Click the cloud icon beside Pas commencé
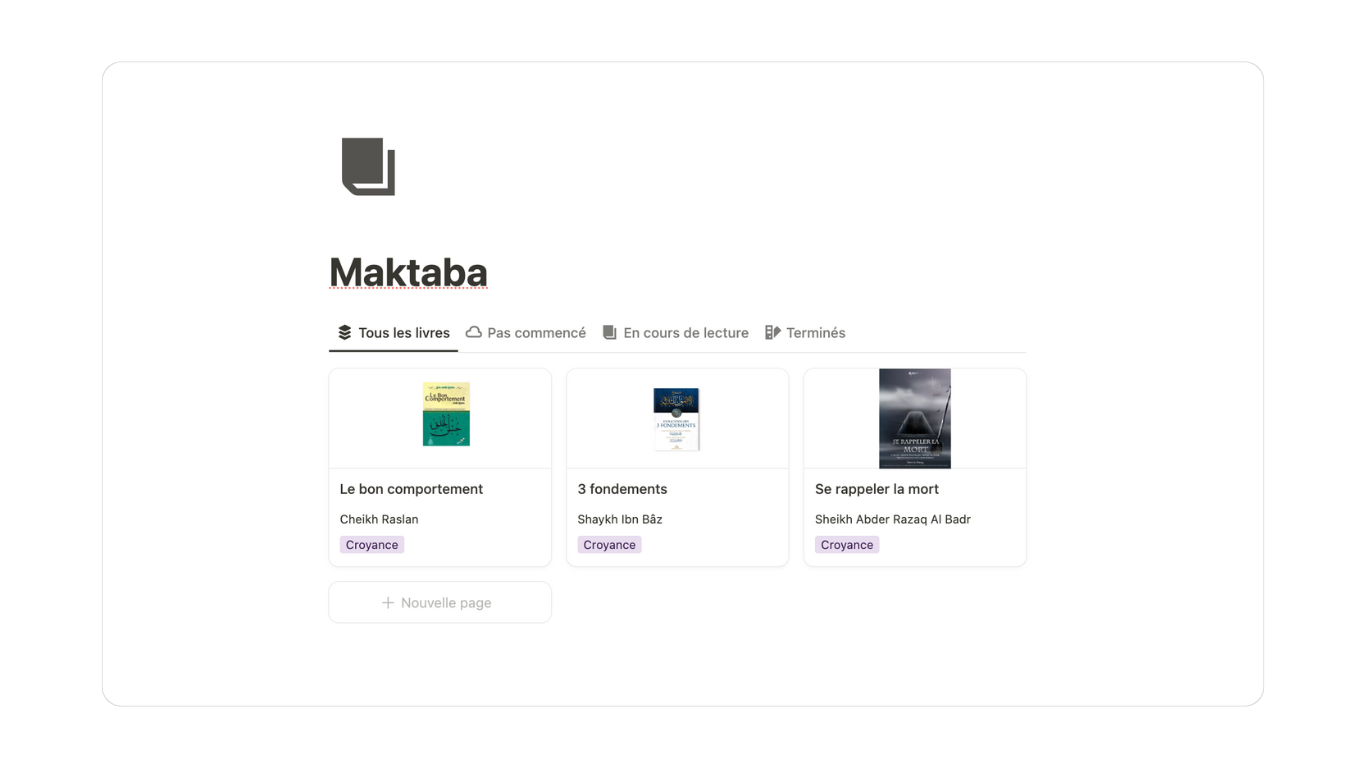 point(474,332)
